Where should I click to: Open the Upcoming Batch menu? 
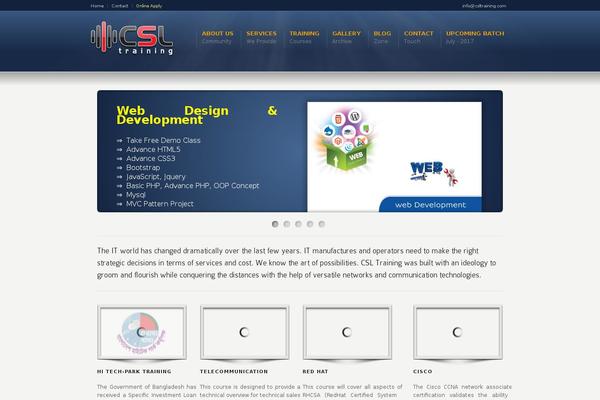tap(475, 37)
